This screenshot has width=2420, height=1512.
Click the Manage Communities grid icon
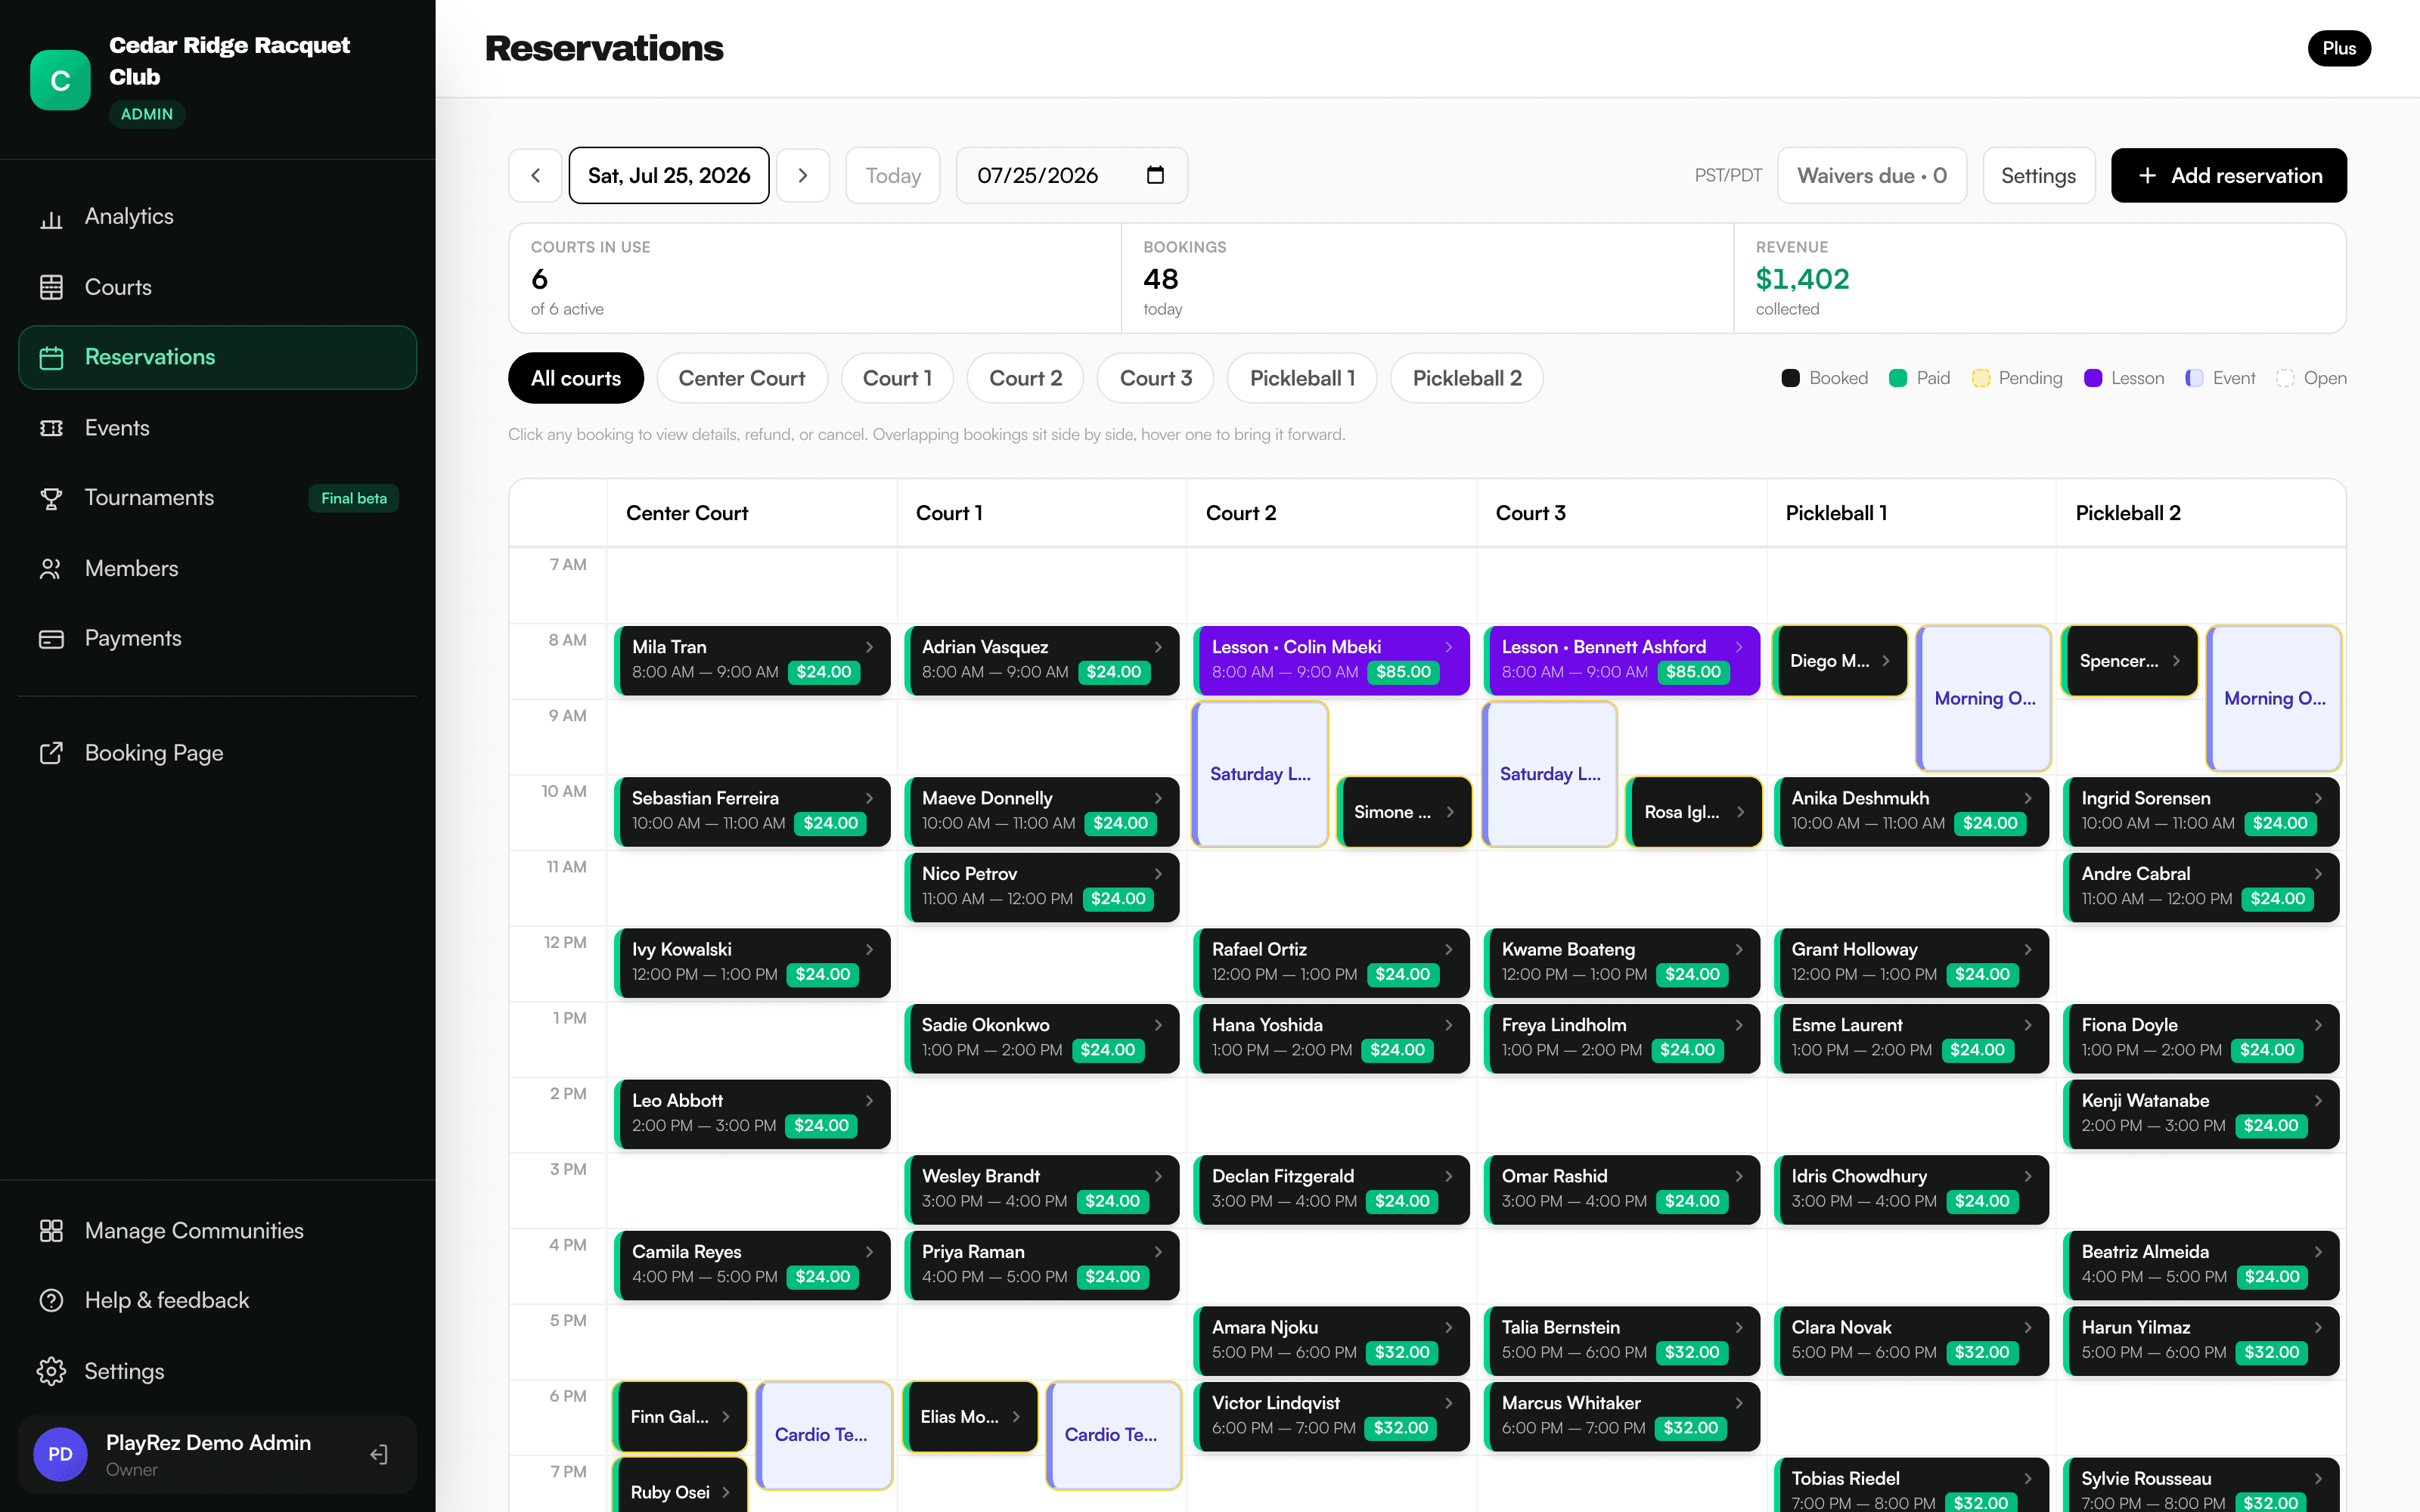click(x=51, y=1230)
